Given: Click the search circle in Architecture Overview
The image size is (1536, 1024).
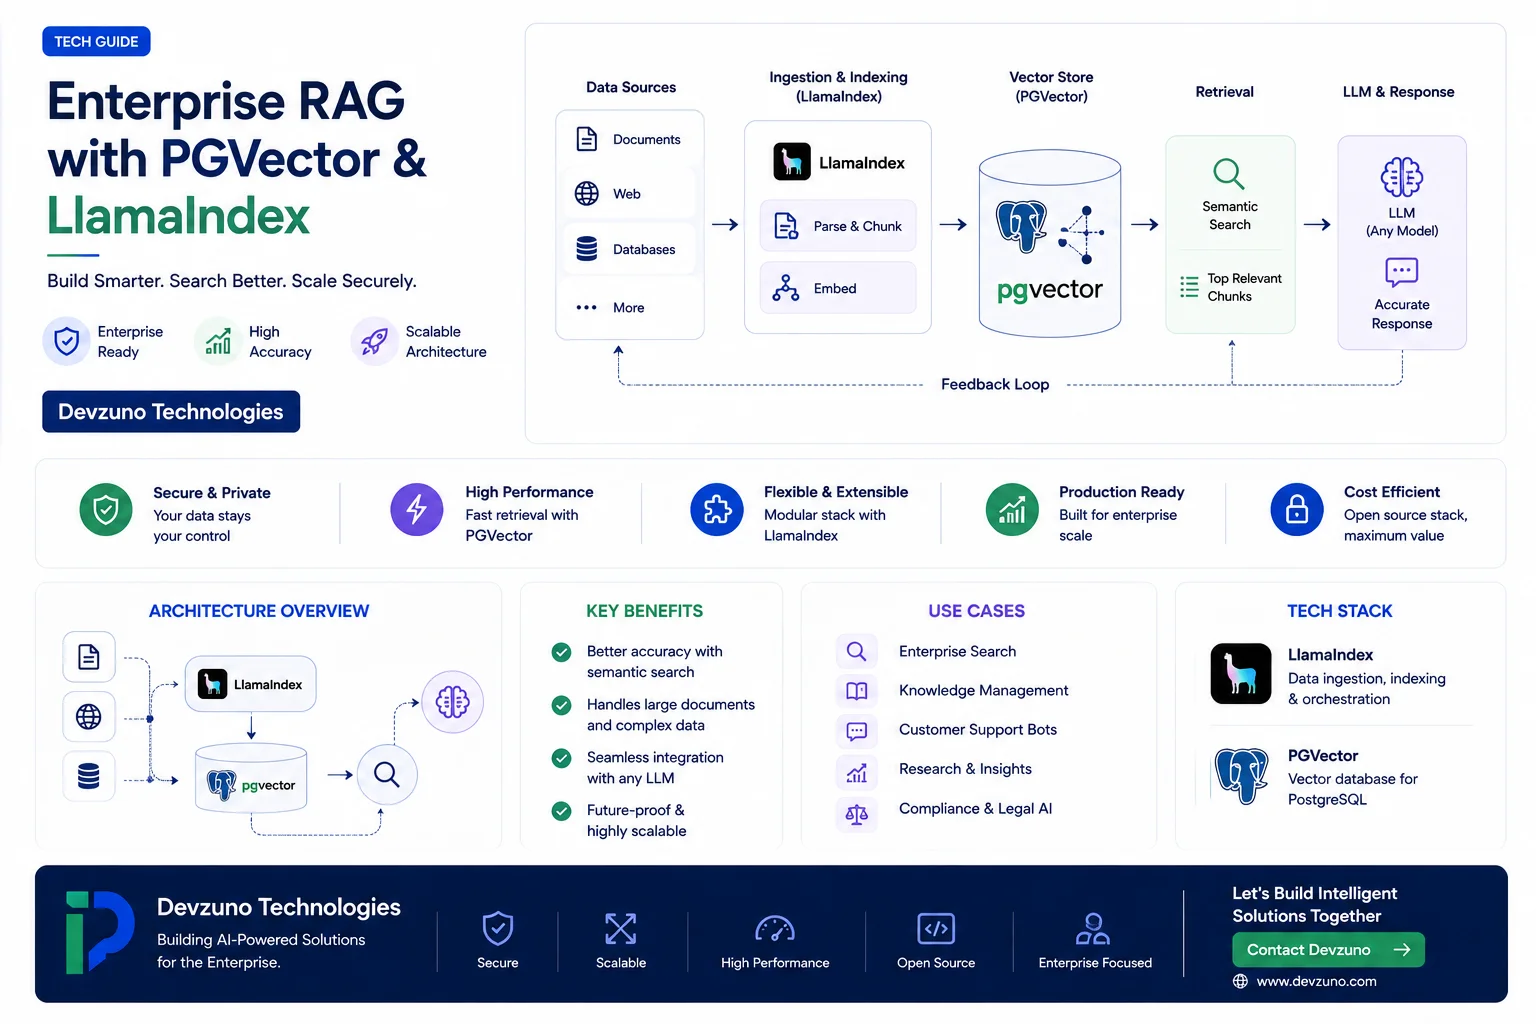Looking at the screenshot, I should [x=387, y=774].
